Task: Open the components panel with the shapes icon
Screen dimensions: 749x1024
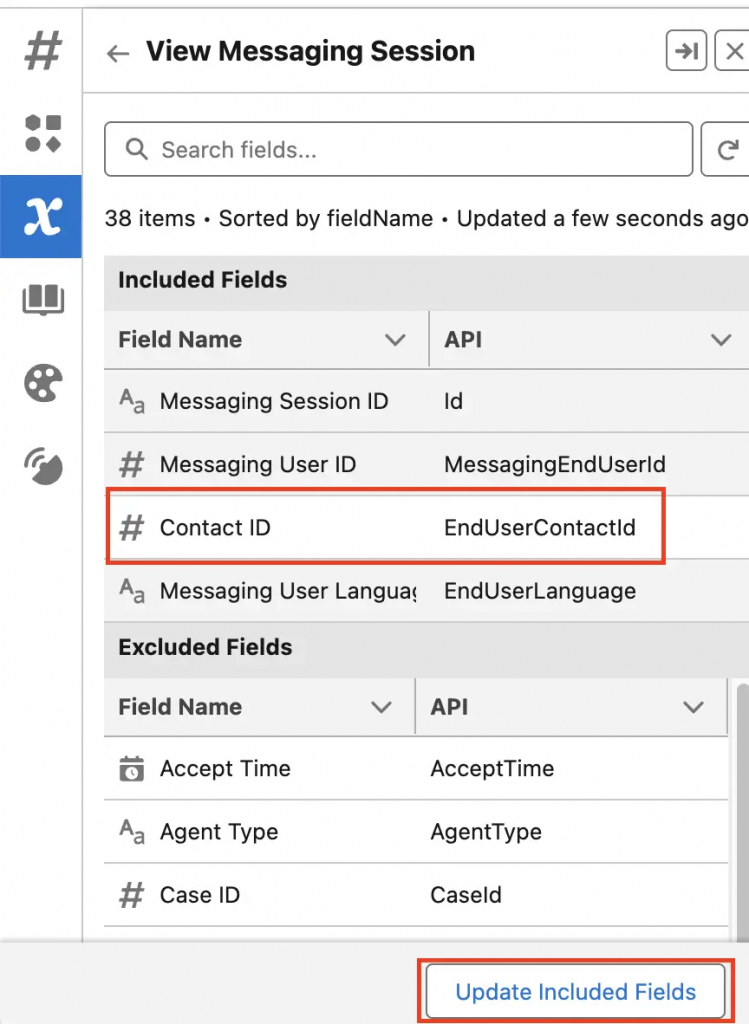Action: click(40, 133)
